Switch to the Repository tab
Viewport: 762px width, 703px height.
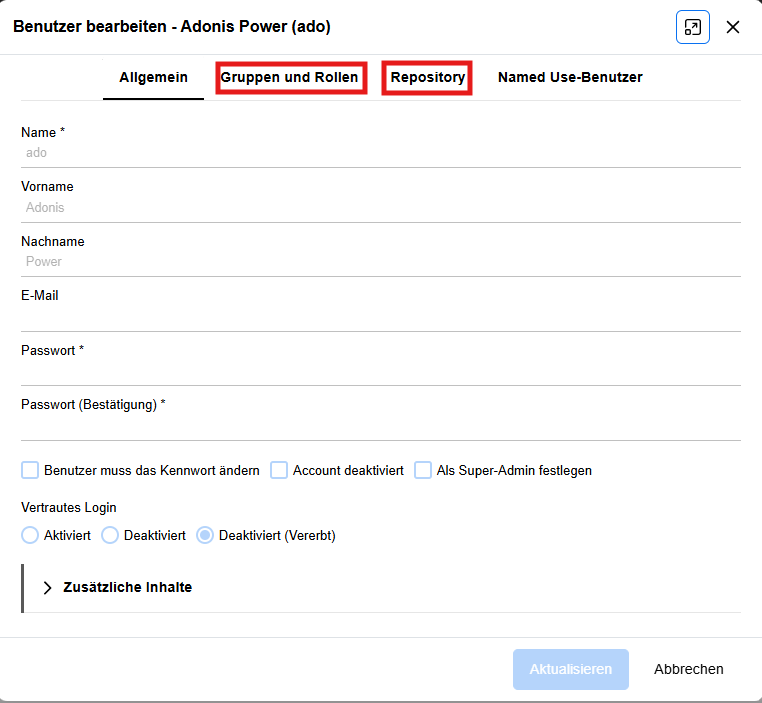point(427,77)
